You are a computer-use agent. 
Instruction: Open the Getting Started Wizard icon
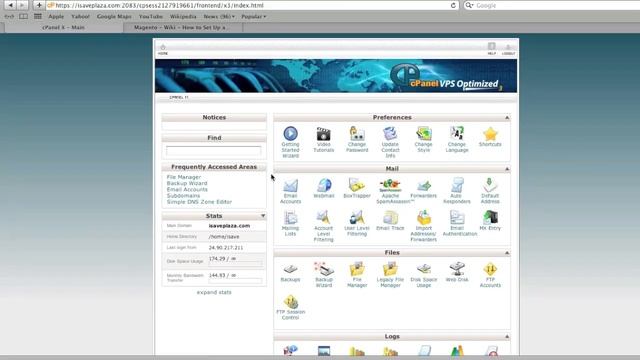290,134
